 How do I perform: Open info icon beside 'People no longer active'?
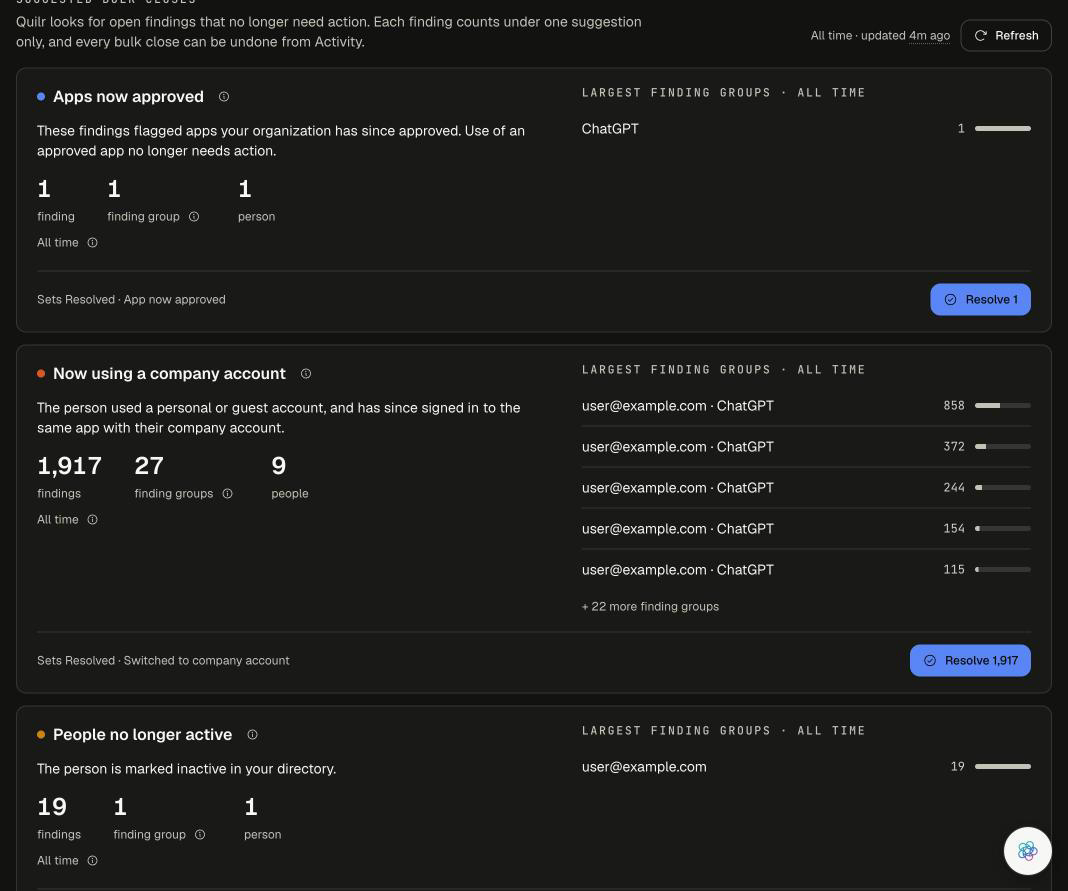tap(252, 735)
